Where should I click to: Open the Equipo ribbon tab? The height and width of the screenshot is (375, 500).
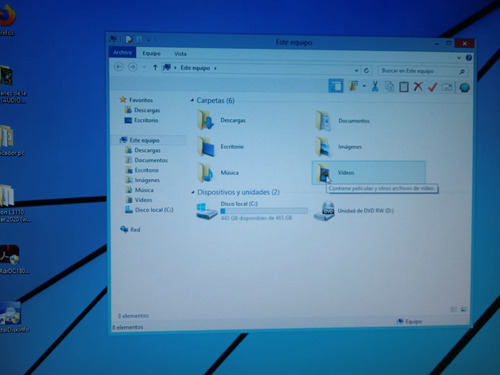151,53
